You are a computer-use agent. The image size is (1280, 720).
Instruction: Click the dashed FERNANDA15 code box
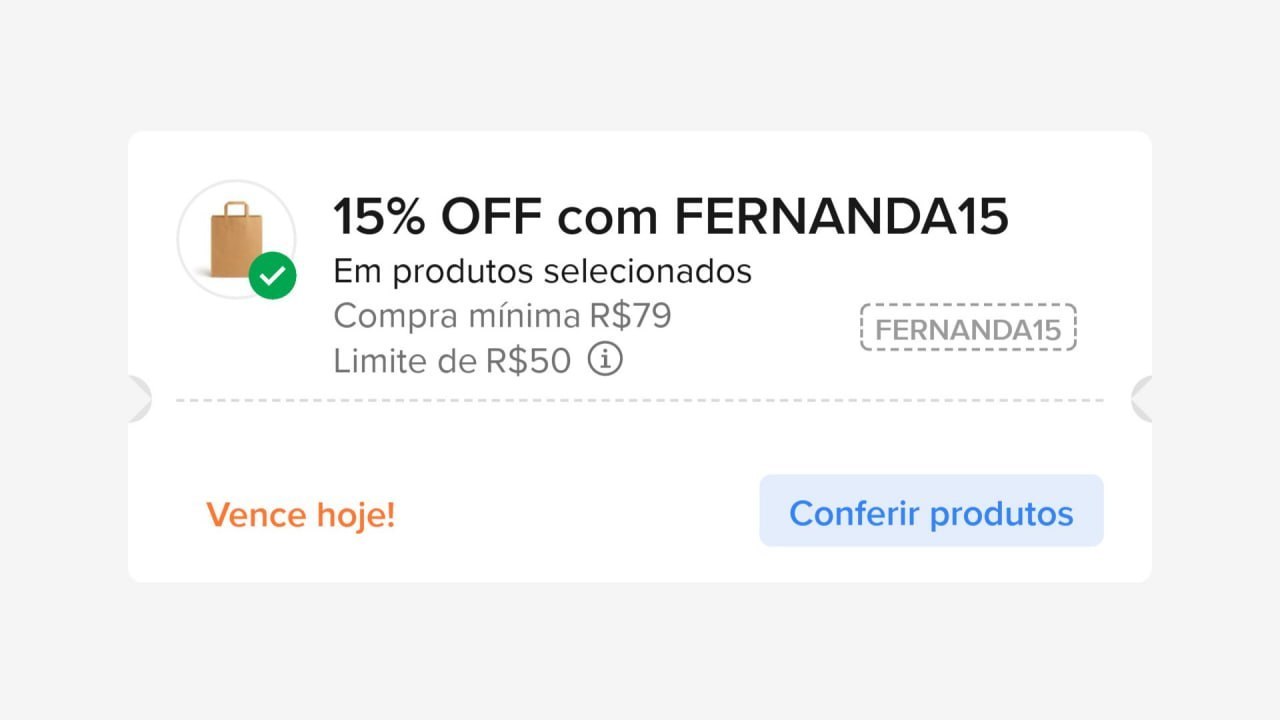point(967,328)
